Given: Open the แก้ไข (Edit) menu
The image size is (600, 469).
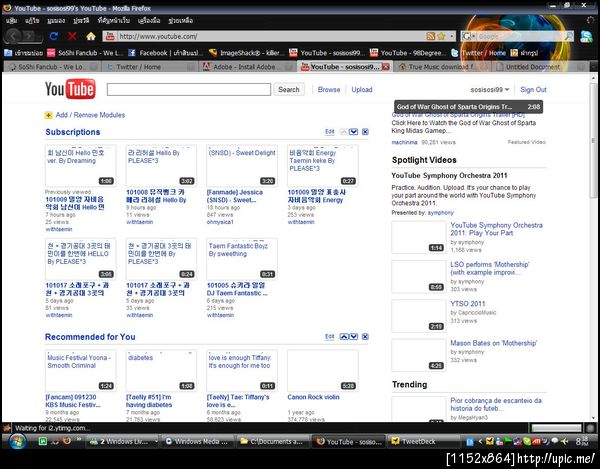Looking at the screenshot, I should 32,20.
